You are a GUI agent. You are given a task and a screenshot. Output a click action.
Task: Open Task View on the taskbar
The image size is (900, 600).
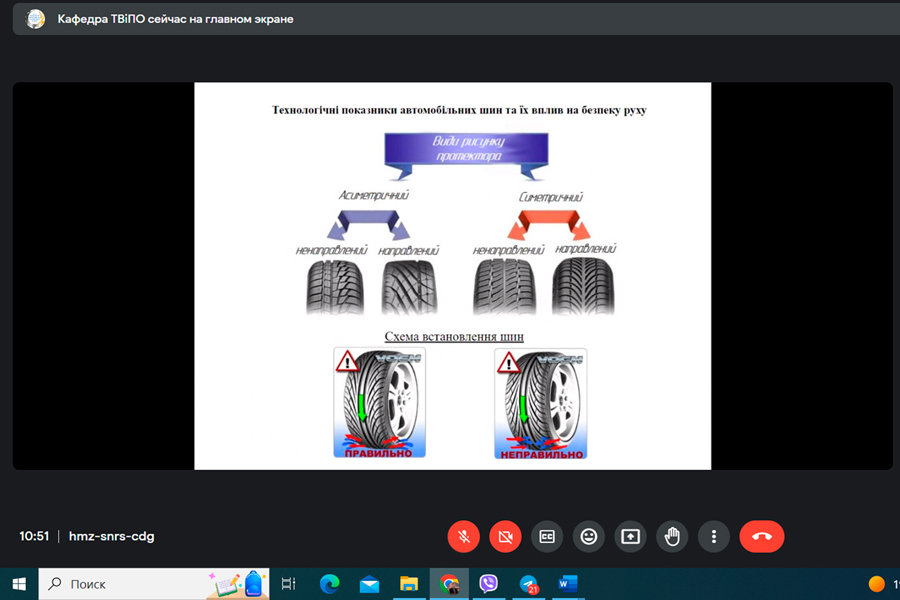click(288, 584)
